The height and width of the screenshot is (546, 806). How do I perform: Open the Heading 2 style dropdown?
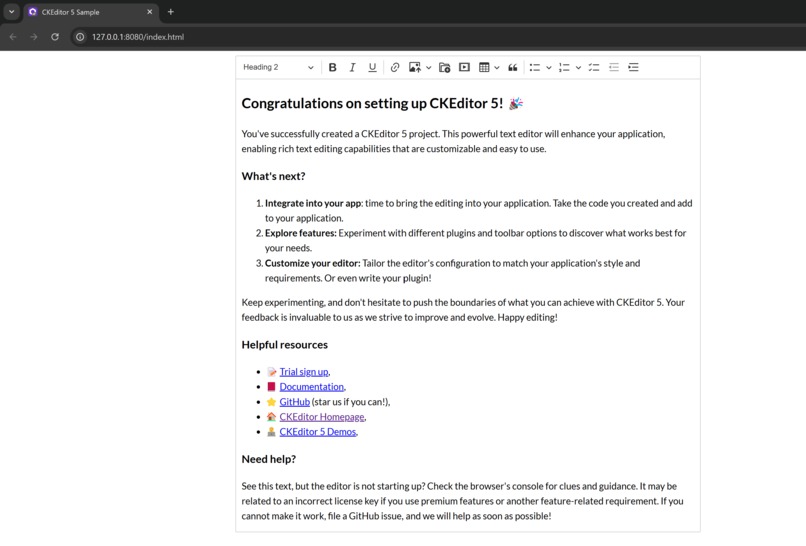point(278,67)
